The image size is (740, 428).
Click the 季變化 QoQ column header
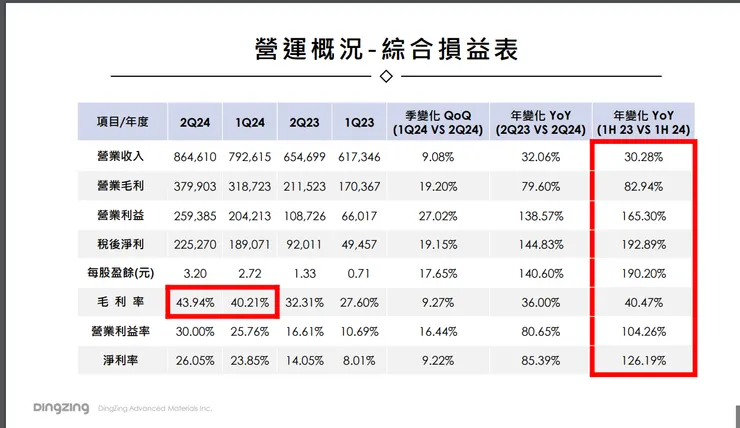point(437,122)
